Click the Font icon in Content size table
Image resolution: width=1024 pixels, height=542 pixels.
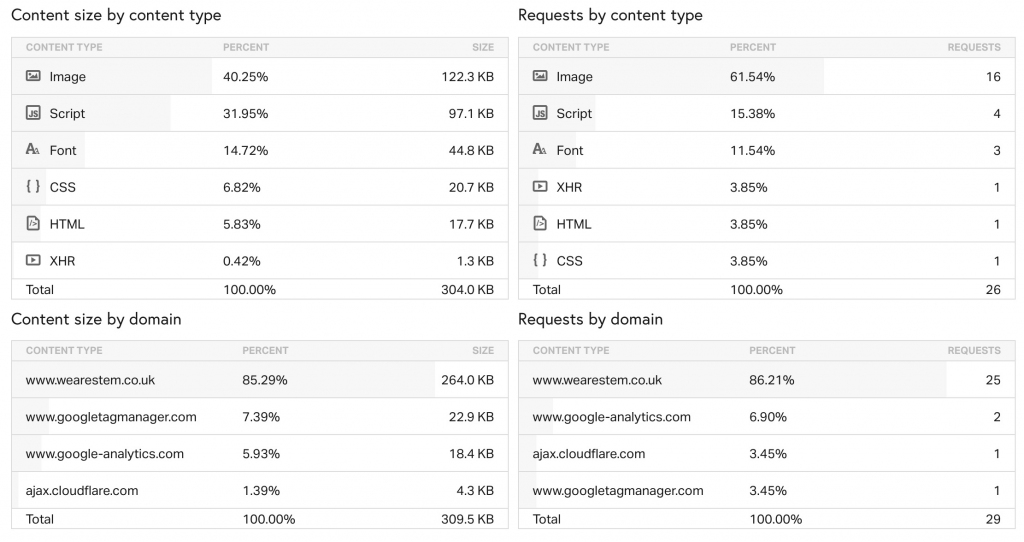(x=33, y=150)
